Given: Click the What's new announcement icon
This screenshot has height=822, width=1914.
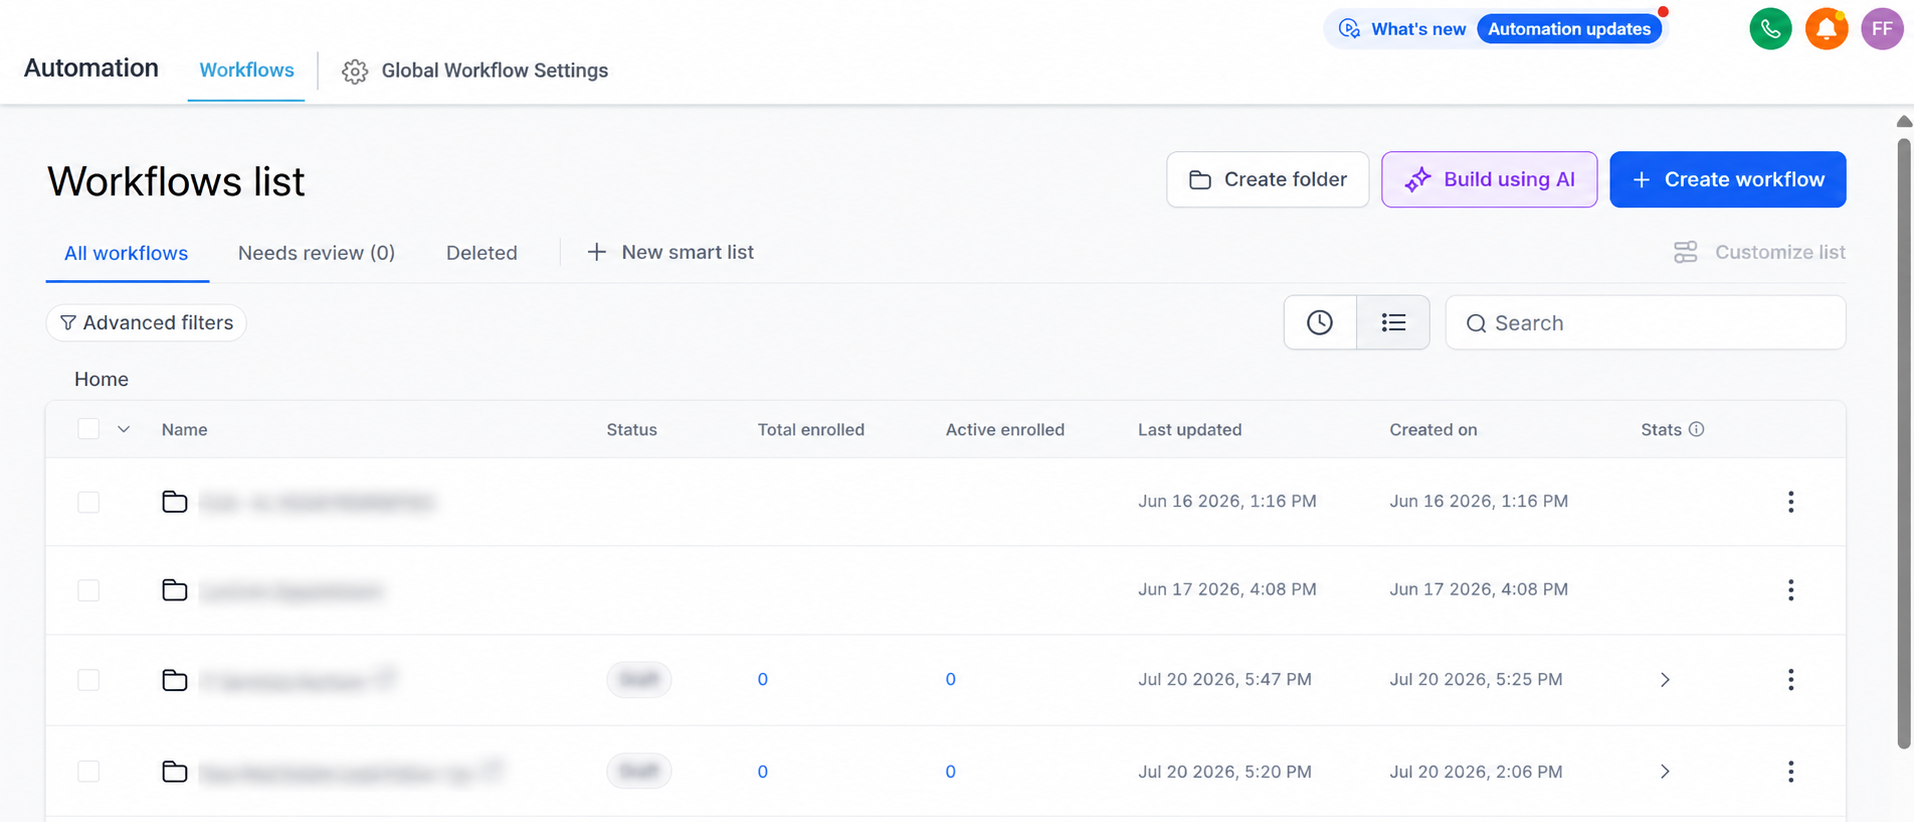Looking at the screenshot, I should pyautogui.click(x=1349, y=29).
